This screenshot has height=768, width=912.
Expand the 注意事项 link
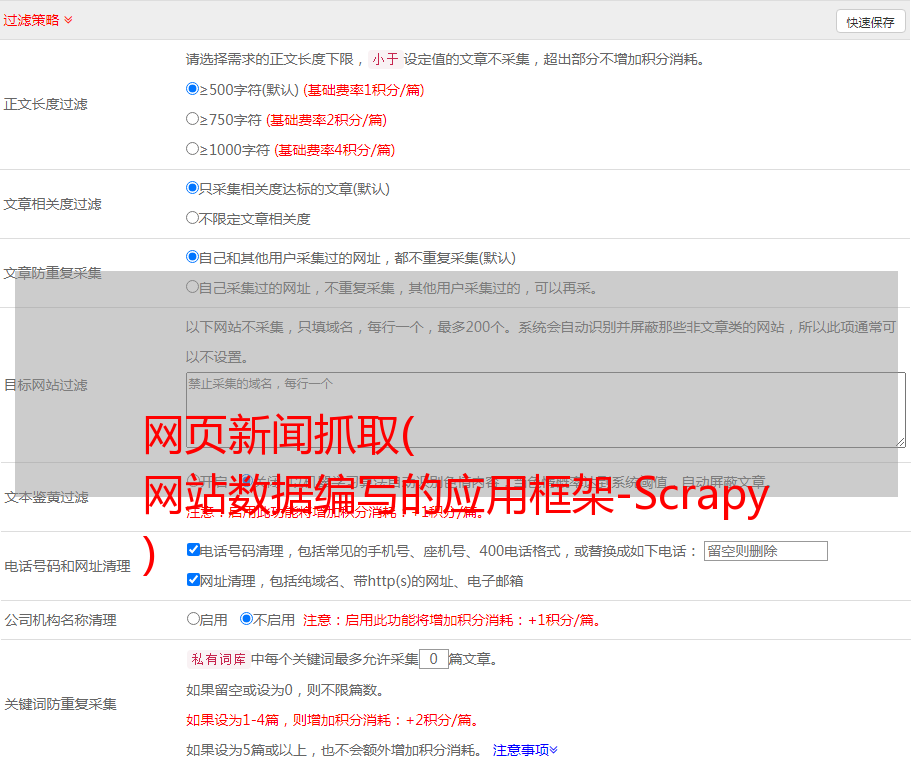[x=525, y=750]
